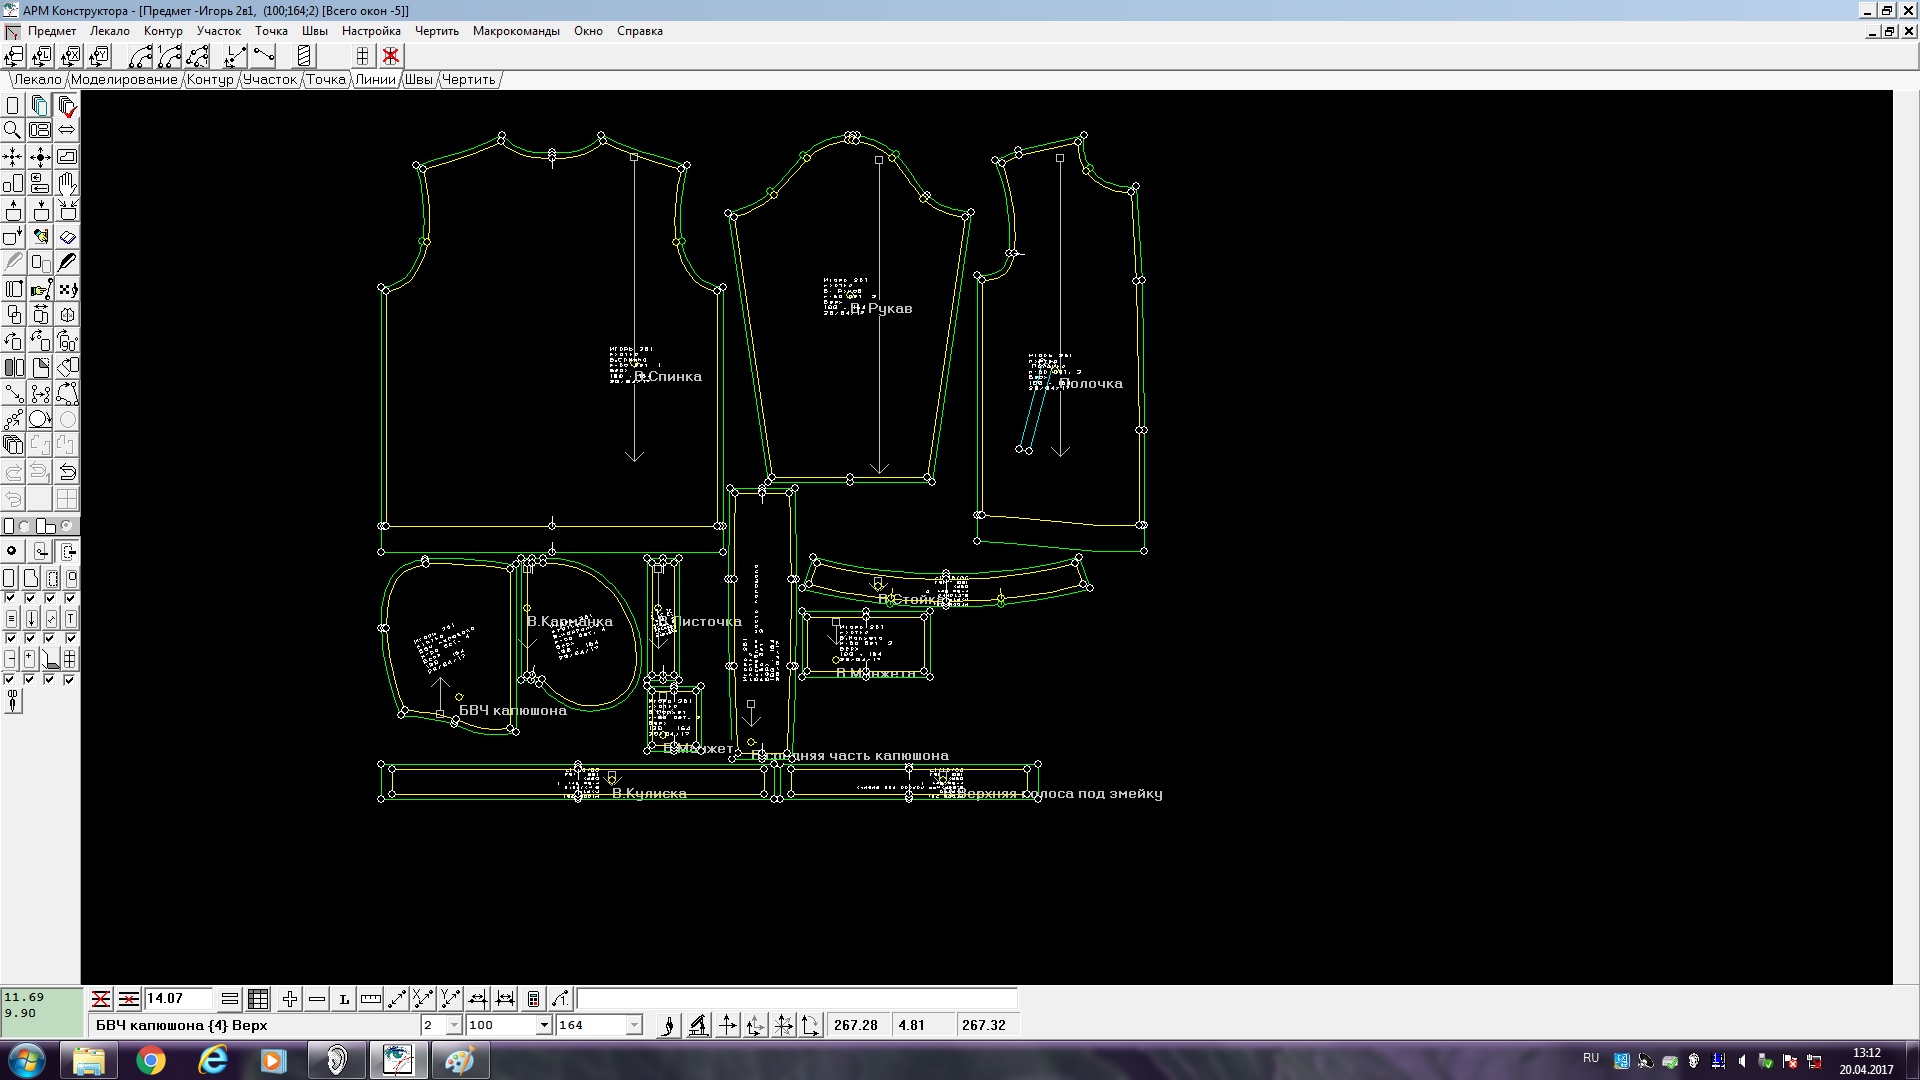Expand the dropdown showing value 100

click(x=544, y=1025)
